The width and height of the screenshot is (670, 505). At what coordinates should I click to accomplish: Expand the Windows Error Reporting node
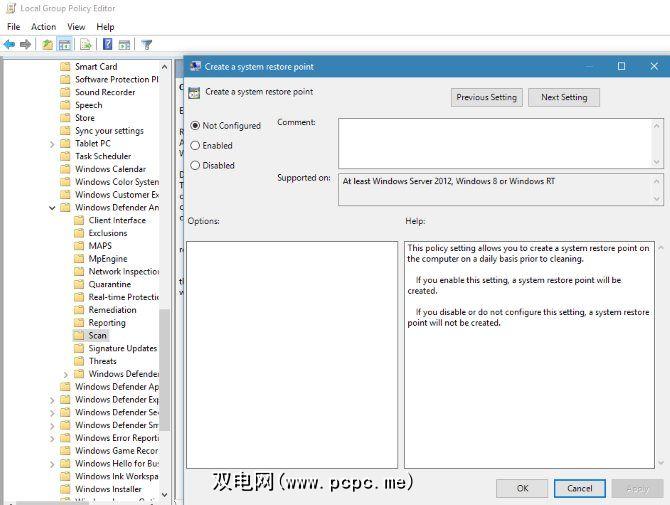(52, 439)
